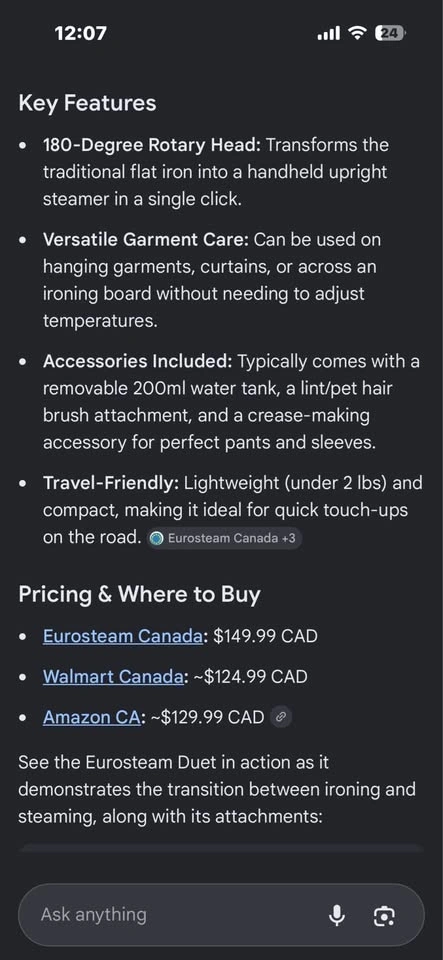This screenshot has width=443, height=960.
Task: Tap the 12:07 clock in the status bar
Action: (x=80, y=33)
